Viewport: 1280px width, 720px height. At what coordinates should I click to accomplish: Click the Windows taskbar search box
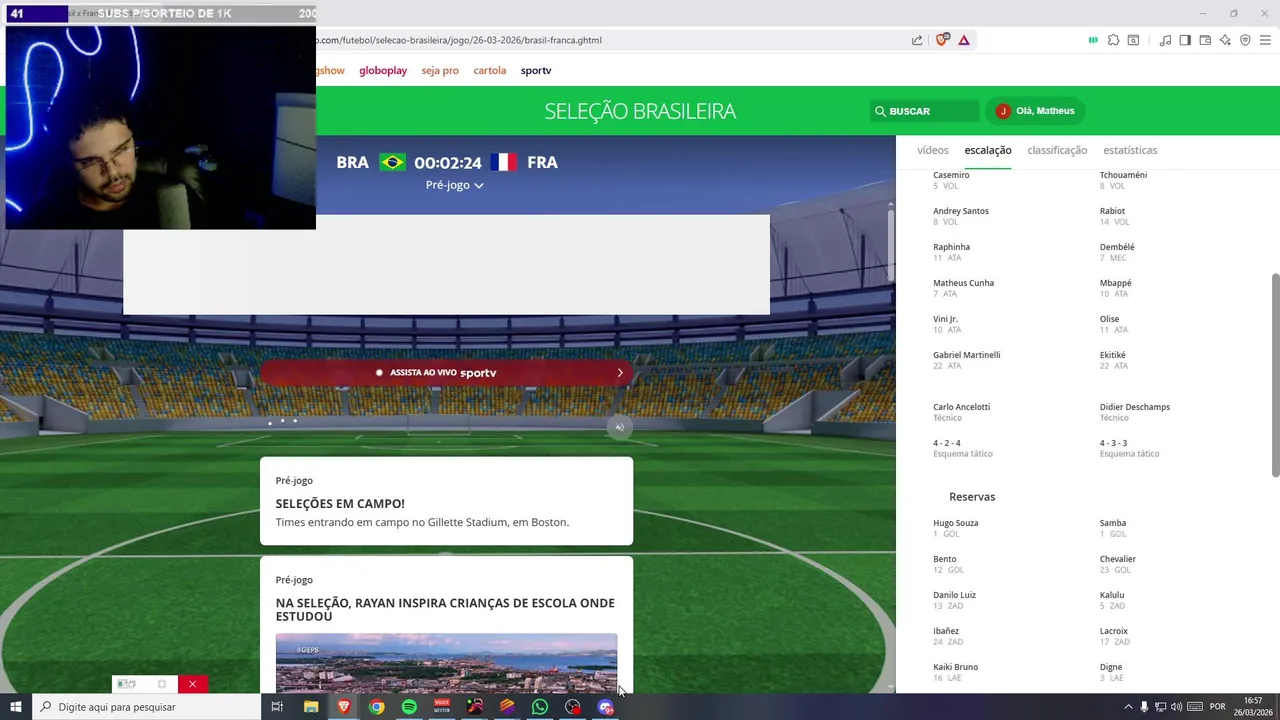tap(145, 707)
